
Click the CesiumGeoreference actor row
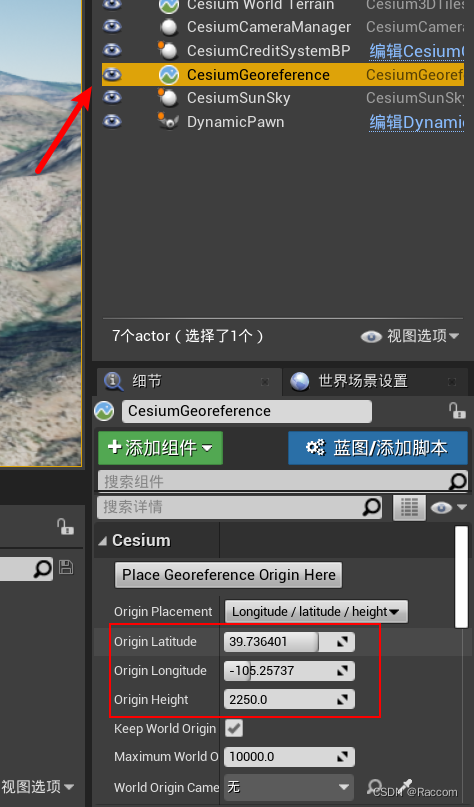pos(283,75)
